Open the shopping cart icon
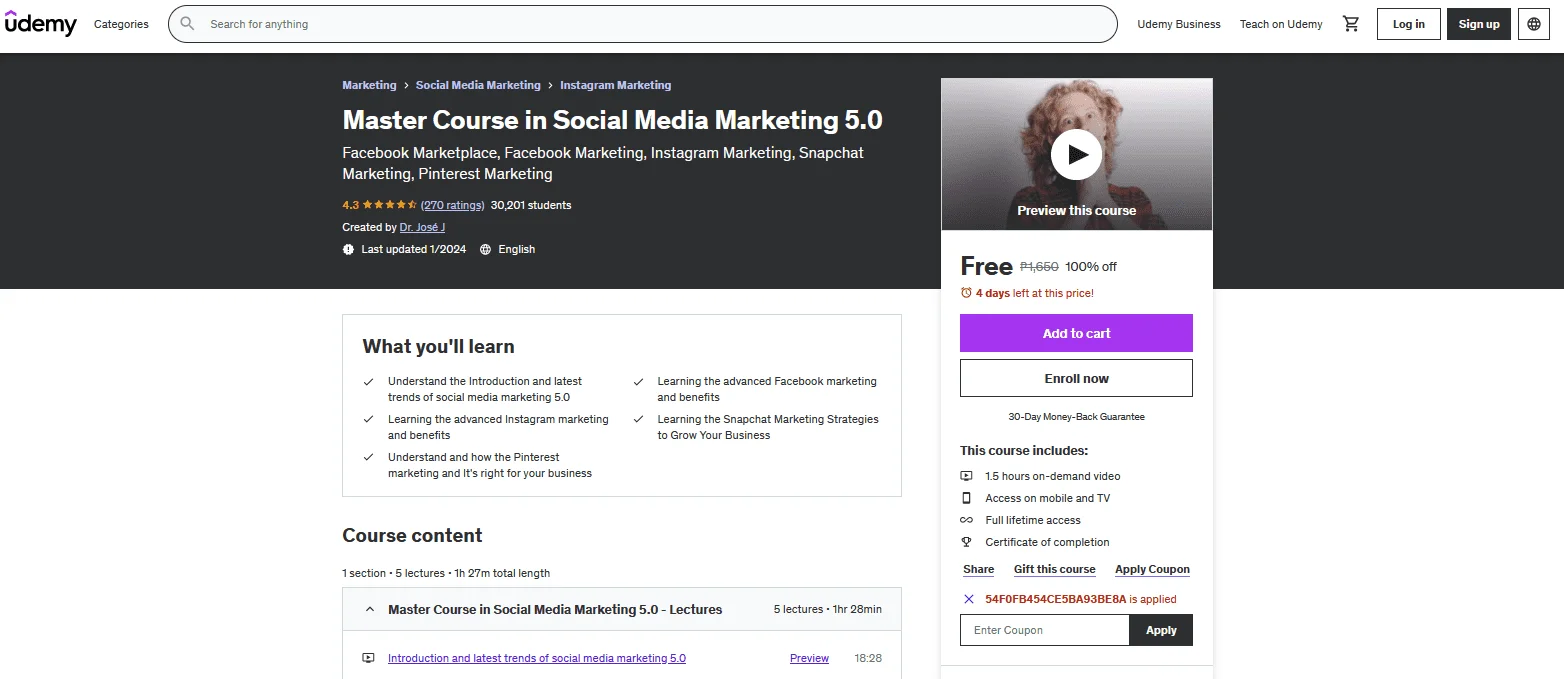The width and height of the screenshot is (1564, 679). point(1351,24)
